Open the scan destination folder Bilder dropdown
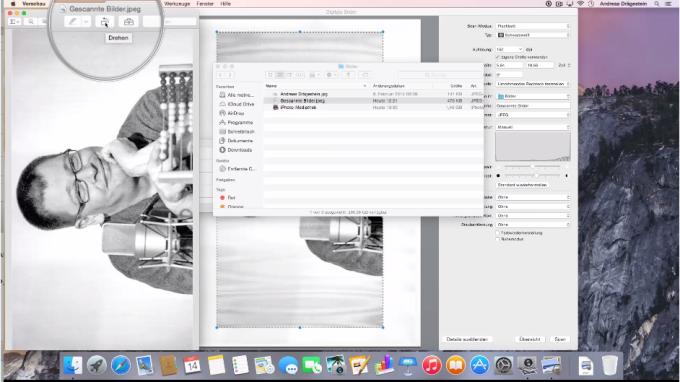 532,96
